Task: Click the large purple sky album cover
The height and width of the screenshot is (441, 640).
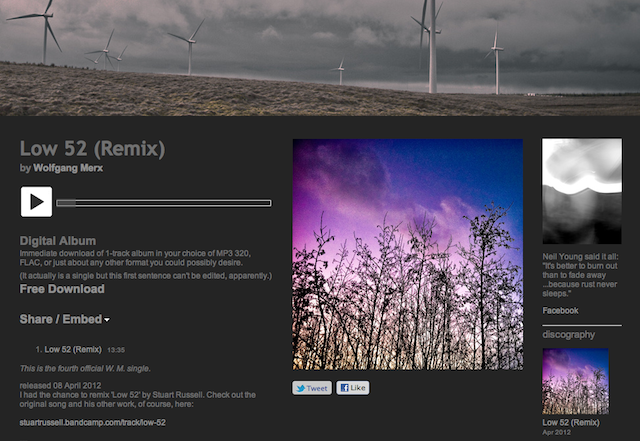Action: 408,254
